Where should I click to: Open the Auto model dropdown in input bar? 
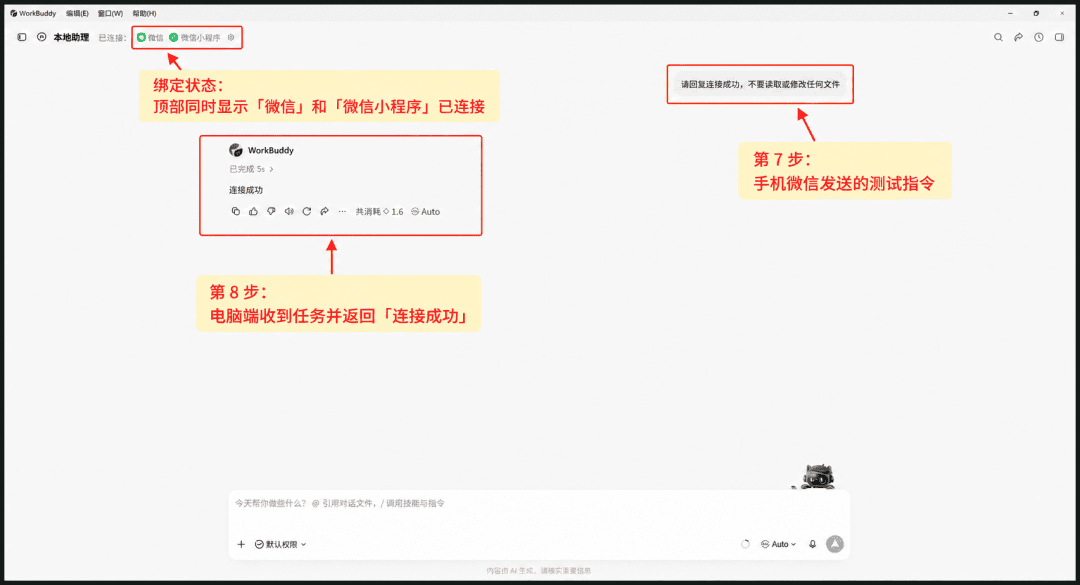click(778, 544)
